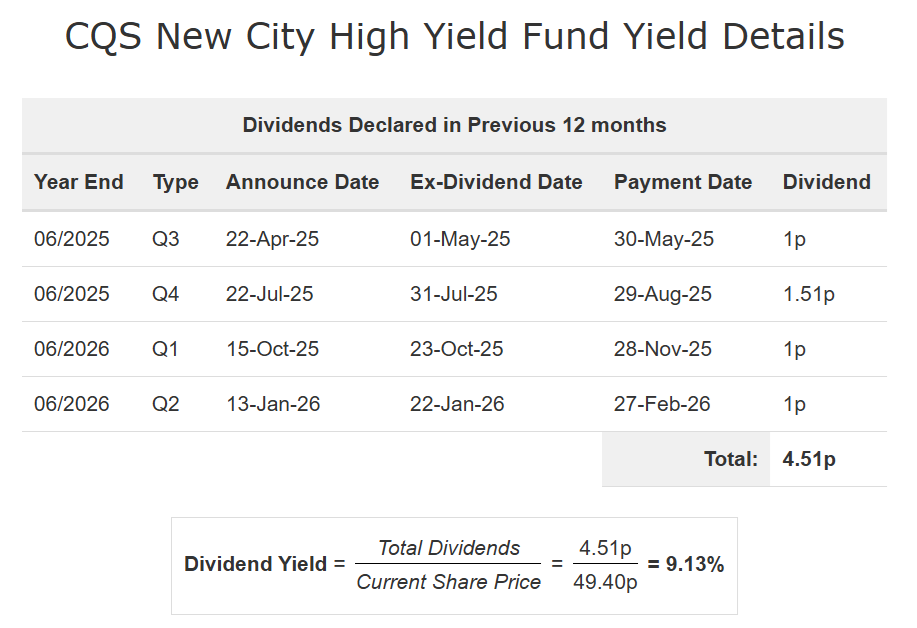Click the 28-Nov-25 payment date cell
The image size is (917, 628).
click(663, 350)
